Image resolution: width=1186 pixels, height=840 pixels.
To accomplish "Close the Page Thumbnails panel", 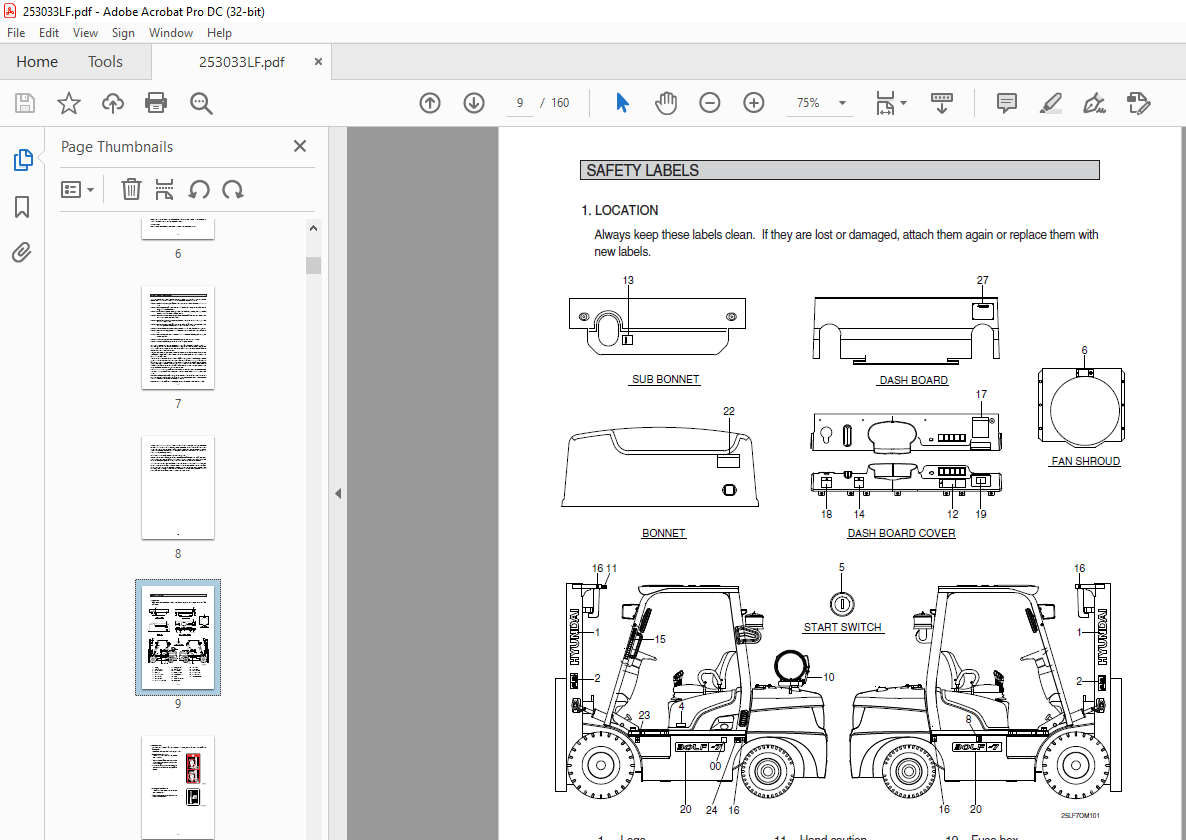I will click(300, 147).
